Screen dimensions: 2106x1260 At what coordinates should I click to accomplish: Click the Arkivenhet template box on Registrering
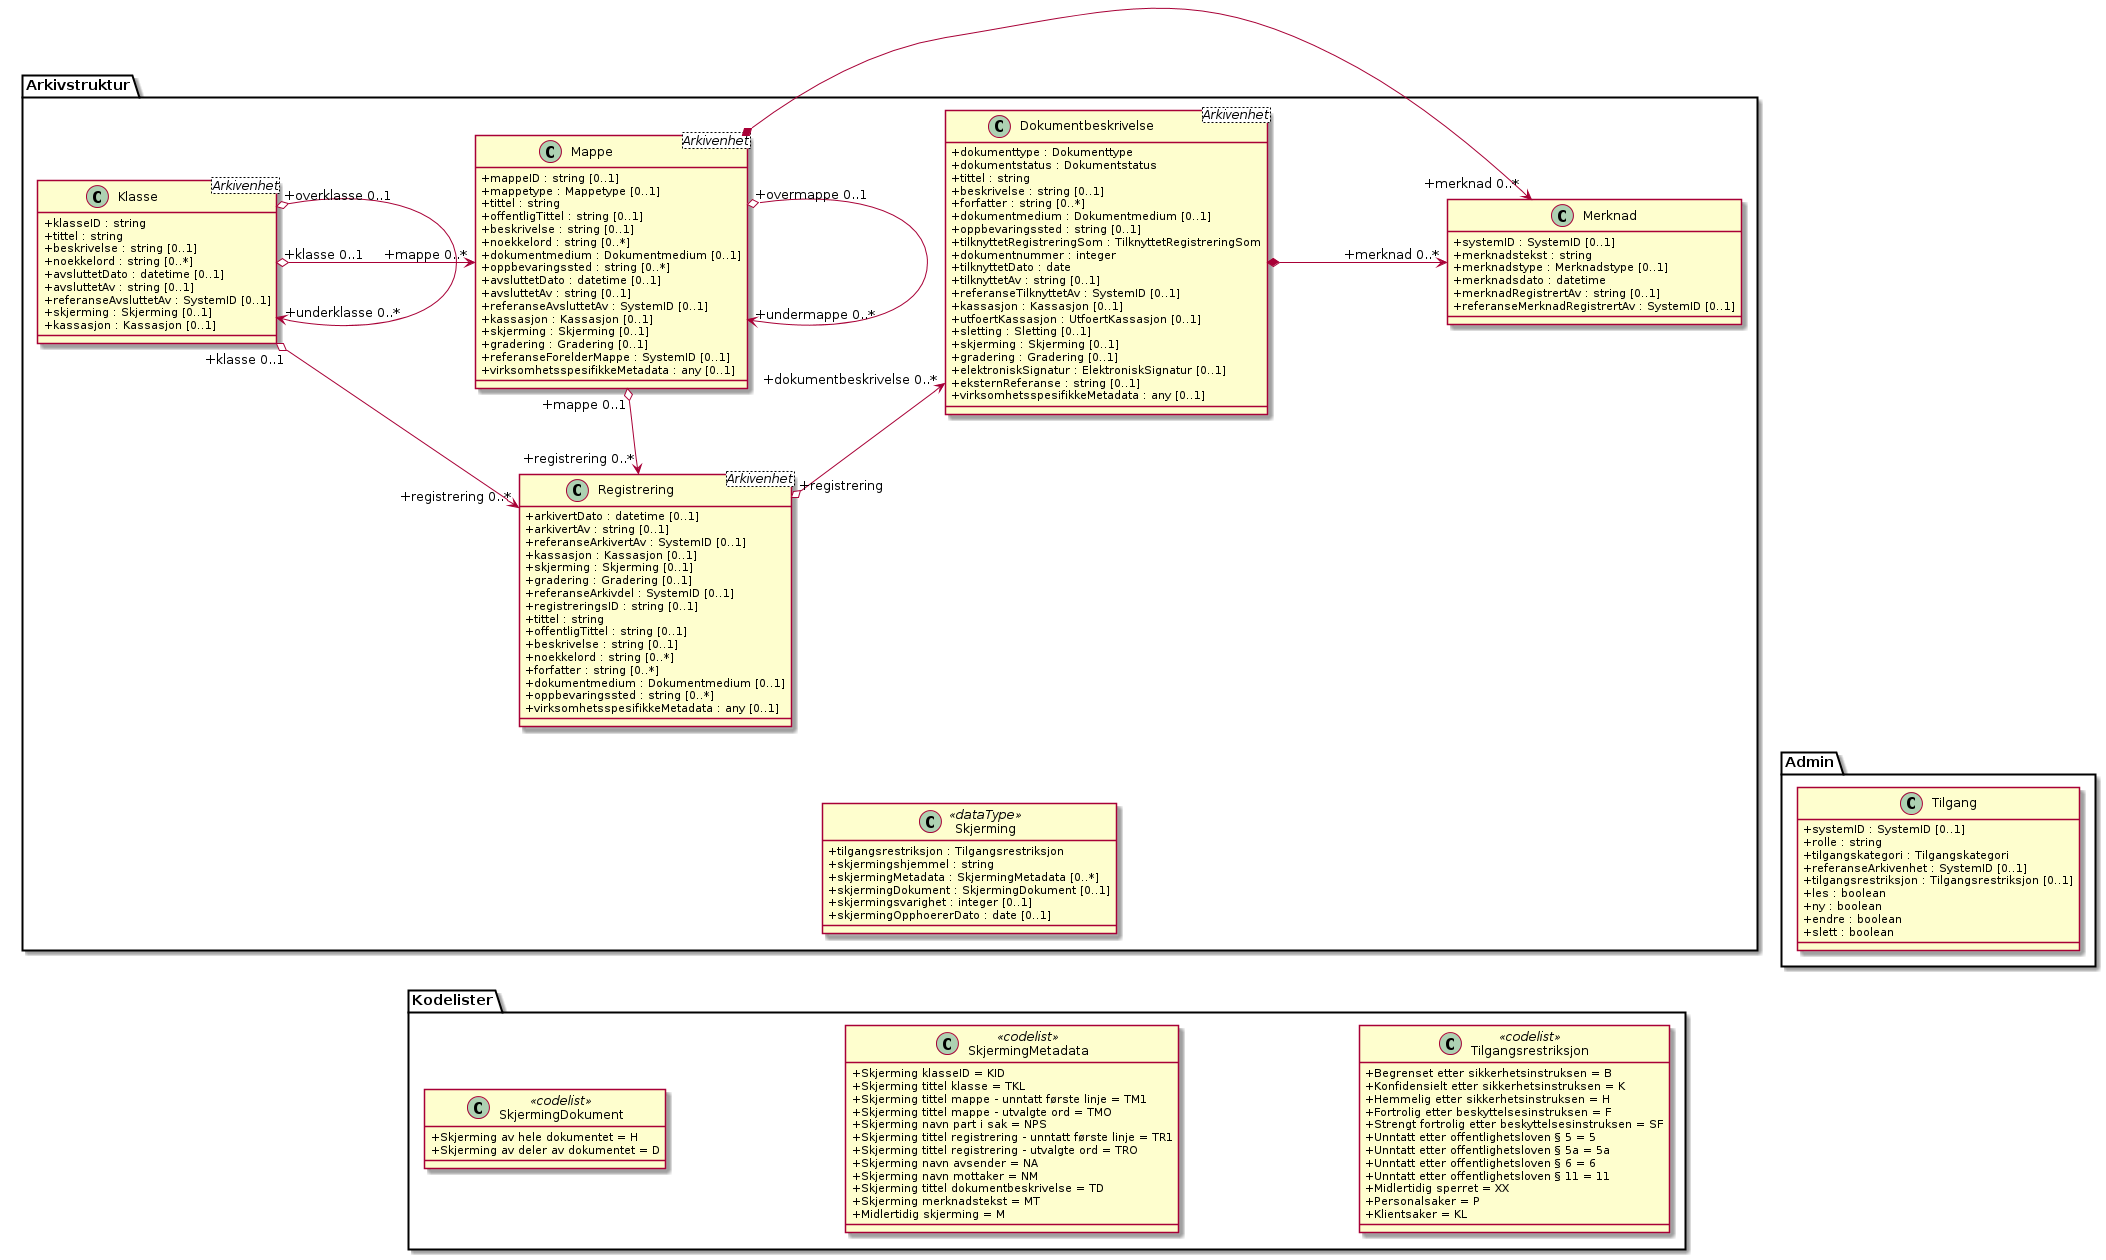coord(760,479)
